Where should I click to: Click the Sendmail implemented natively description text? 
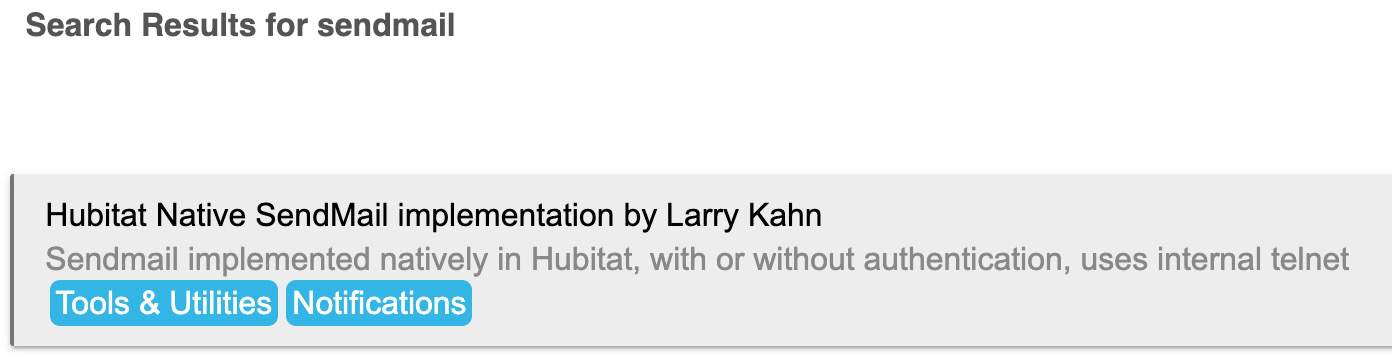coord(698,260)
